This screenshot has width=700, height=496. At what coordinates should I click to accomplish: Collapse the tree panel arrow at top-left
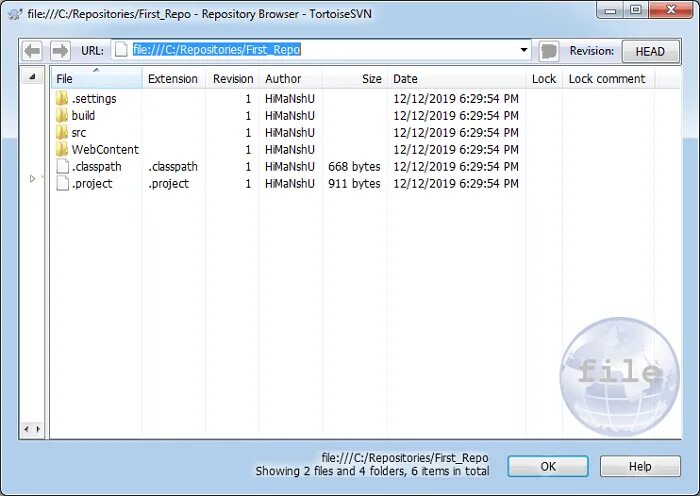[x=32, y=76]
